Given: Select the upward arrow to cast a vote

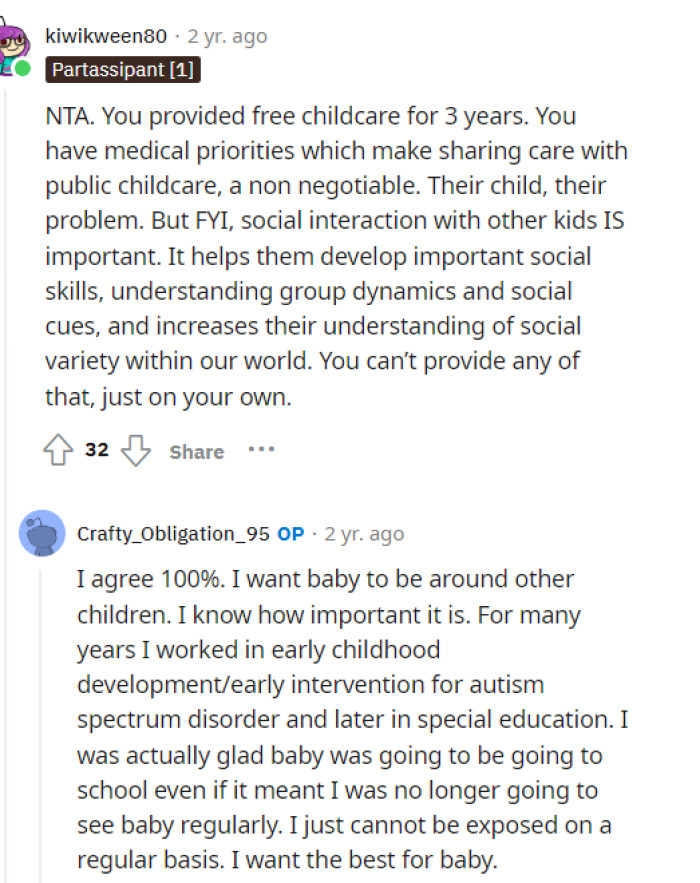Looking at the screenshot, I should coord(57,449).
